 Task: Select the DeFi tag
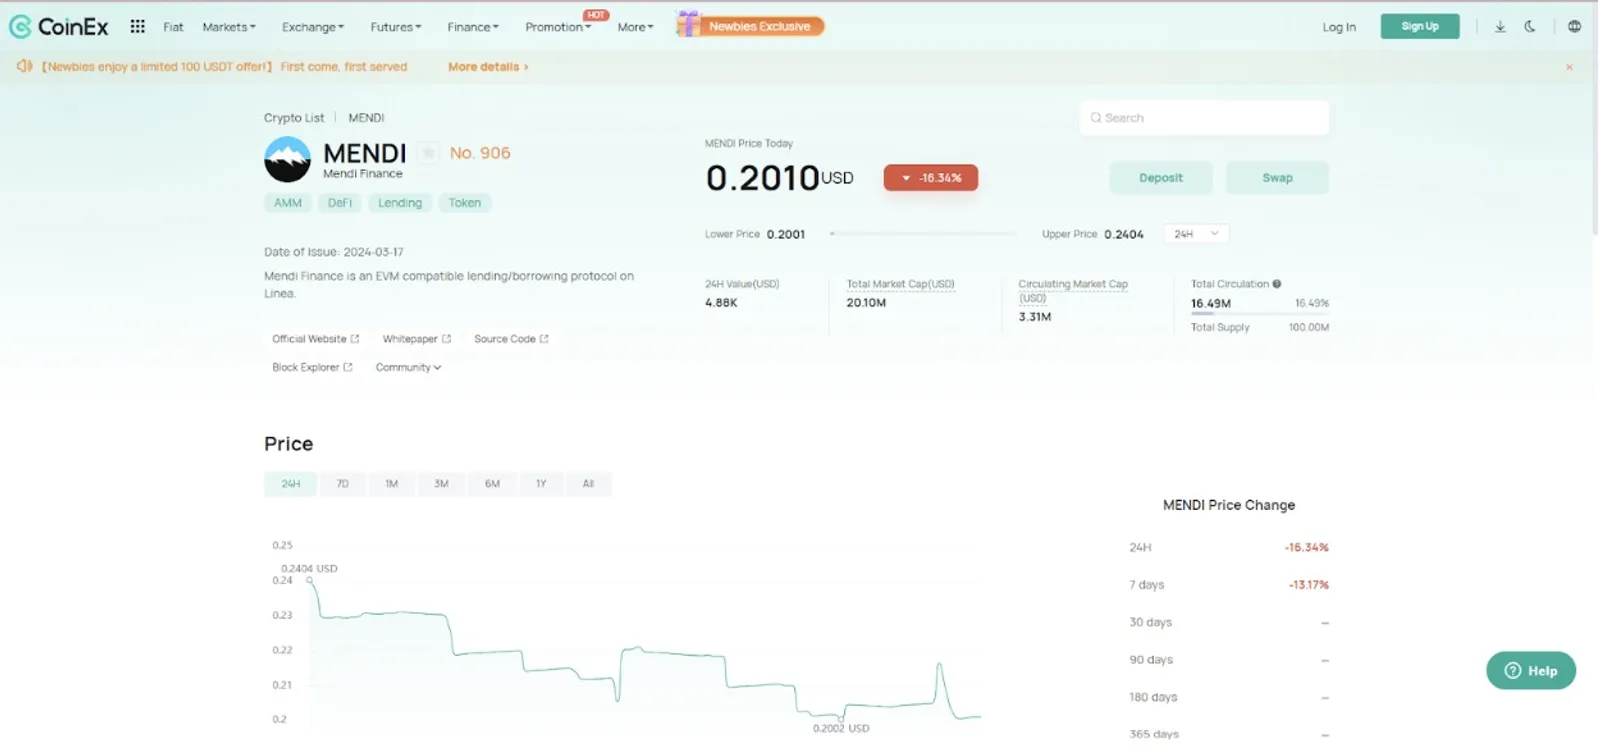point(340,203)
